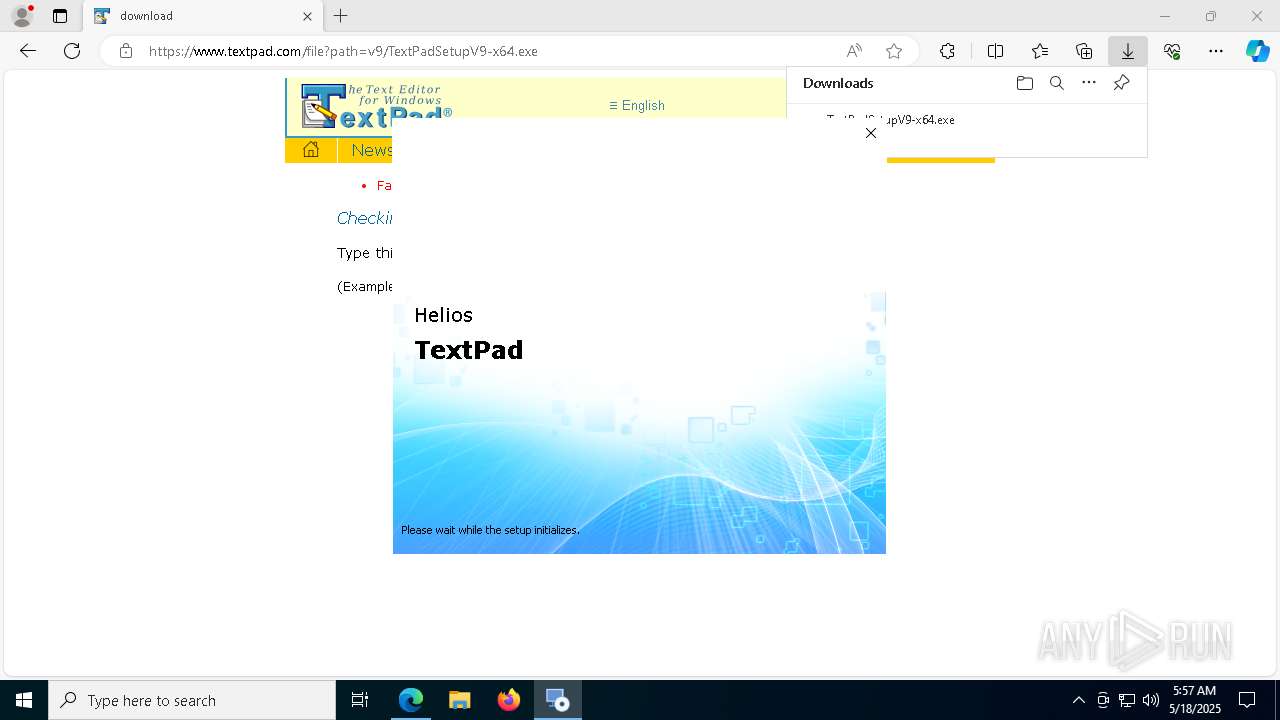Open the notification center
This screenshot has width=1280, height=720.
pyautogui.click(x=1247, y=700)
